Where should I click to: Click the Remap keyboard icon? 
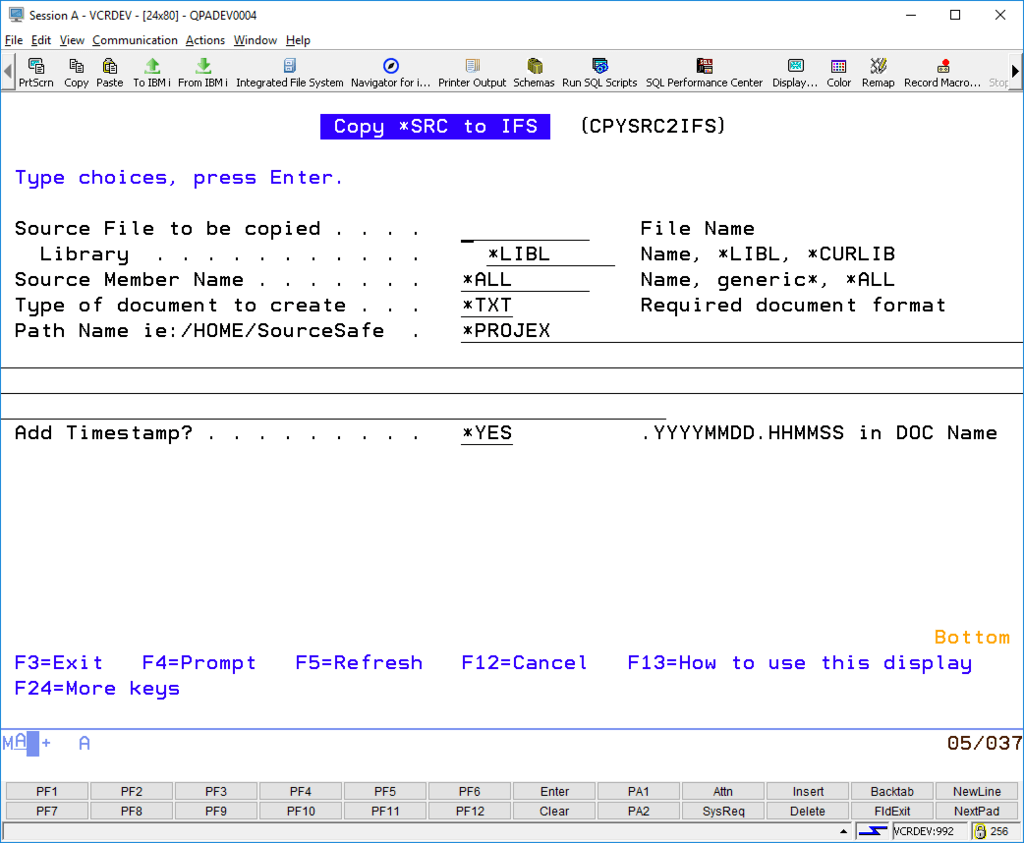point(878,72)
